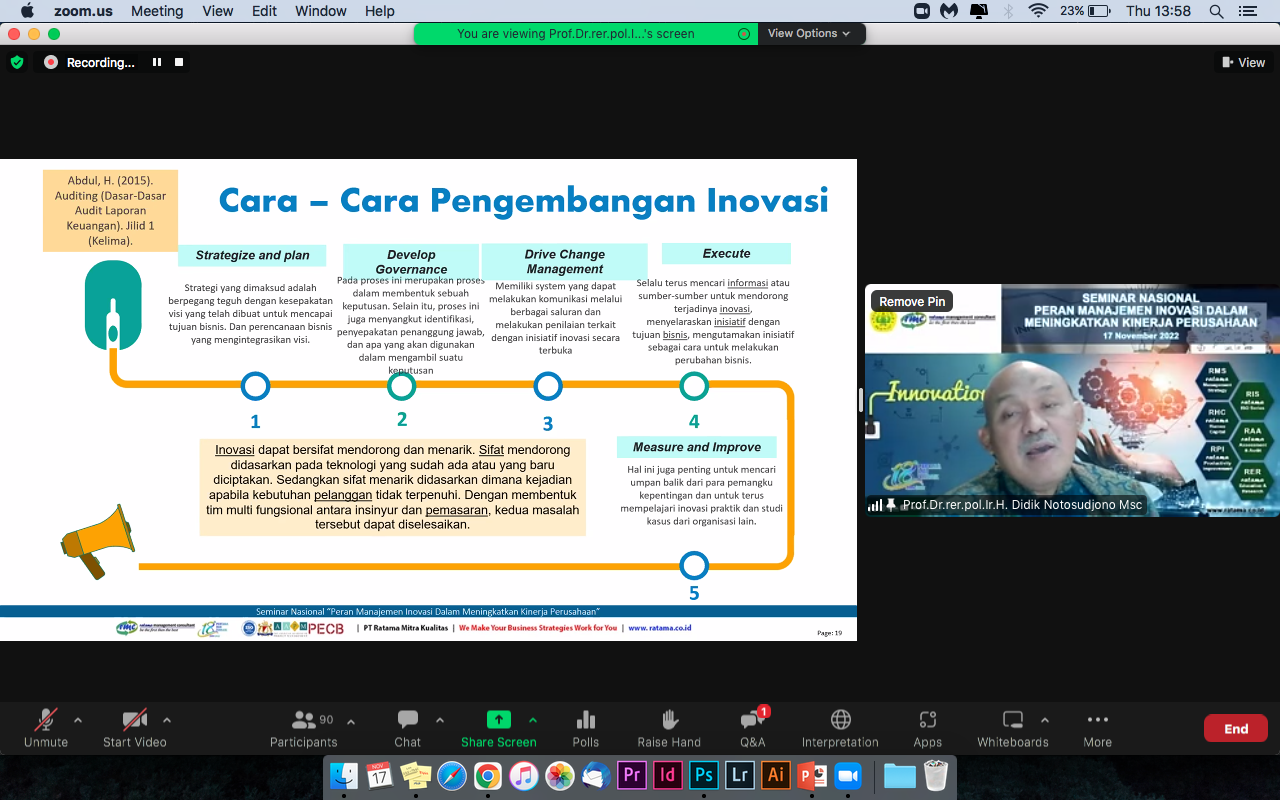Expand the View Options dropdown
The image size is (1280, 800).
(809, 33)
